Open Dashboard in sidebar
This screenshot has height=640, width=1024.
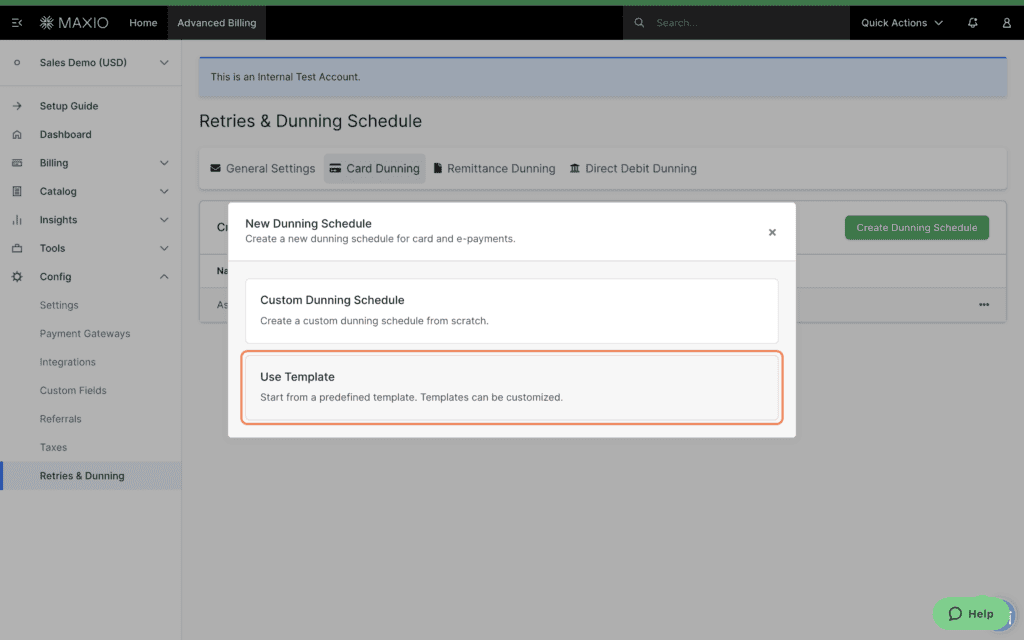pos(65,135)
